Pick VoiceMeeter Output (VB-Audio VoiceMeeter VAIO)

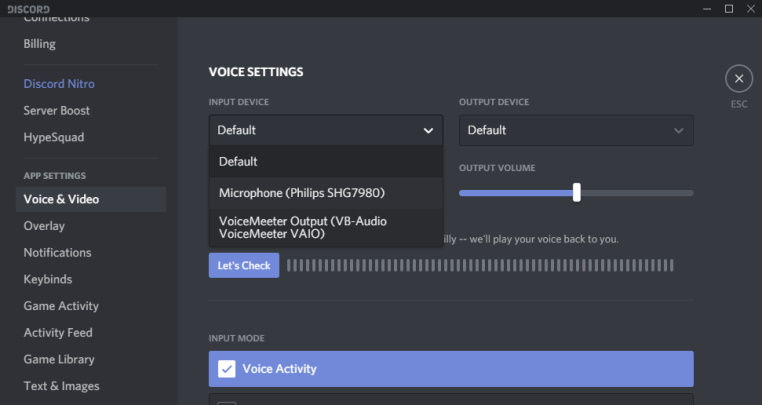tap(326, 228)
